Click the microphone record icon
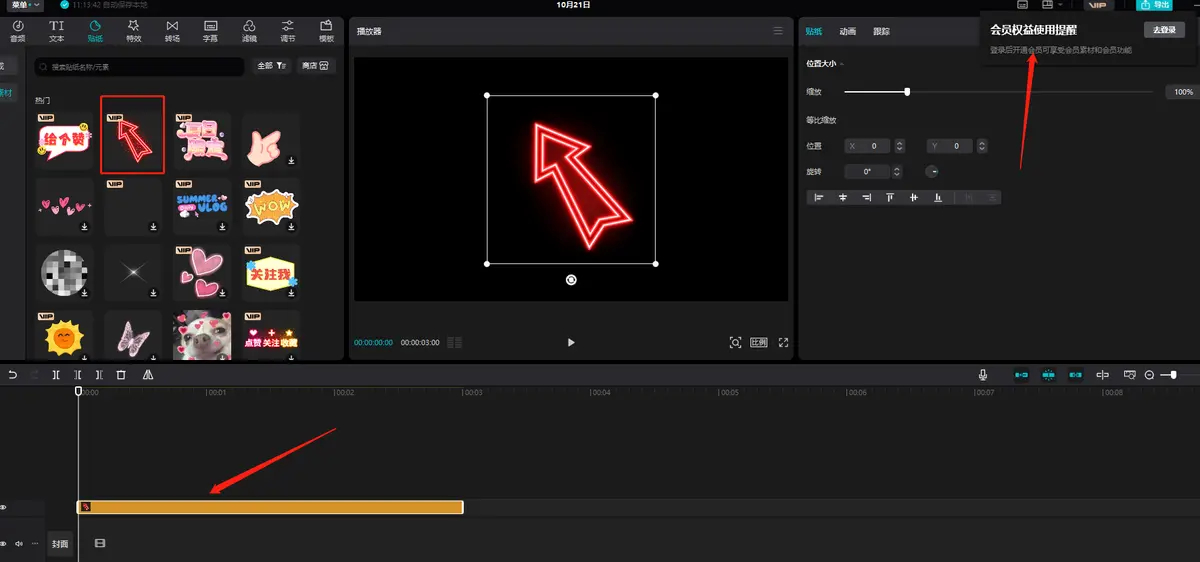This screenshot has width=1200, height=562. coord(983,375)
